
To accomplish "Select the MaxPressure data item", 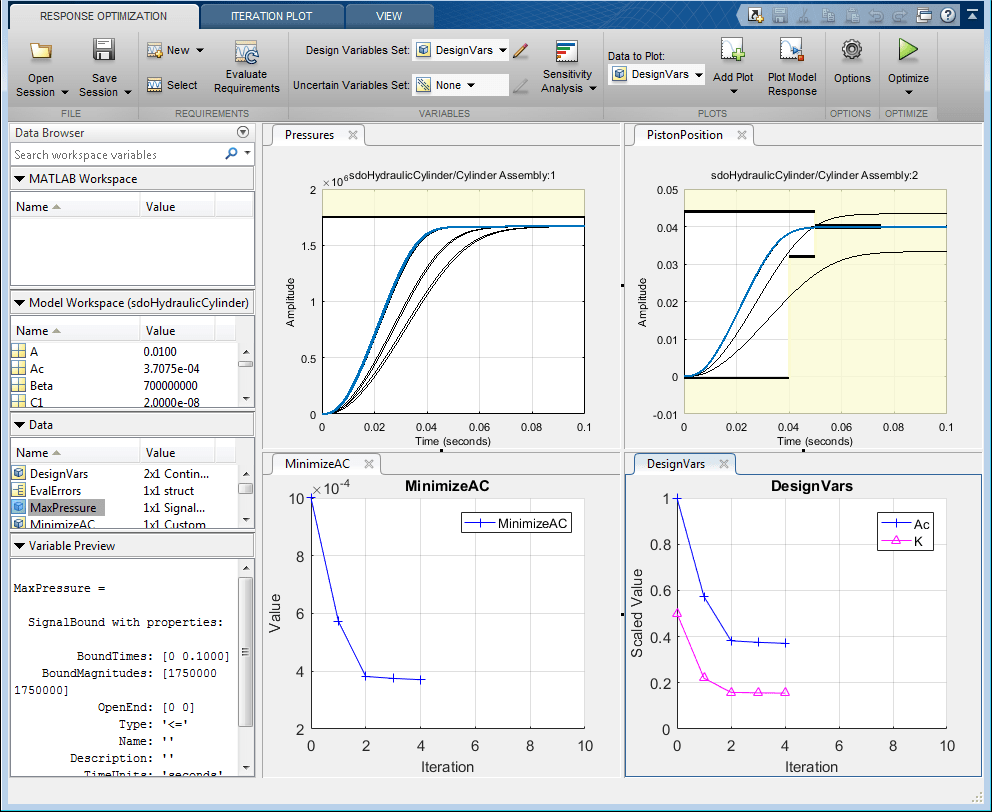I will click(x=62, y=508).
